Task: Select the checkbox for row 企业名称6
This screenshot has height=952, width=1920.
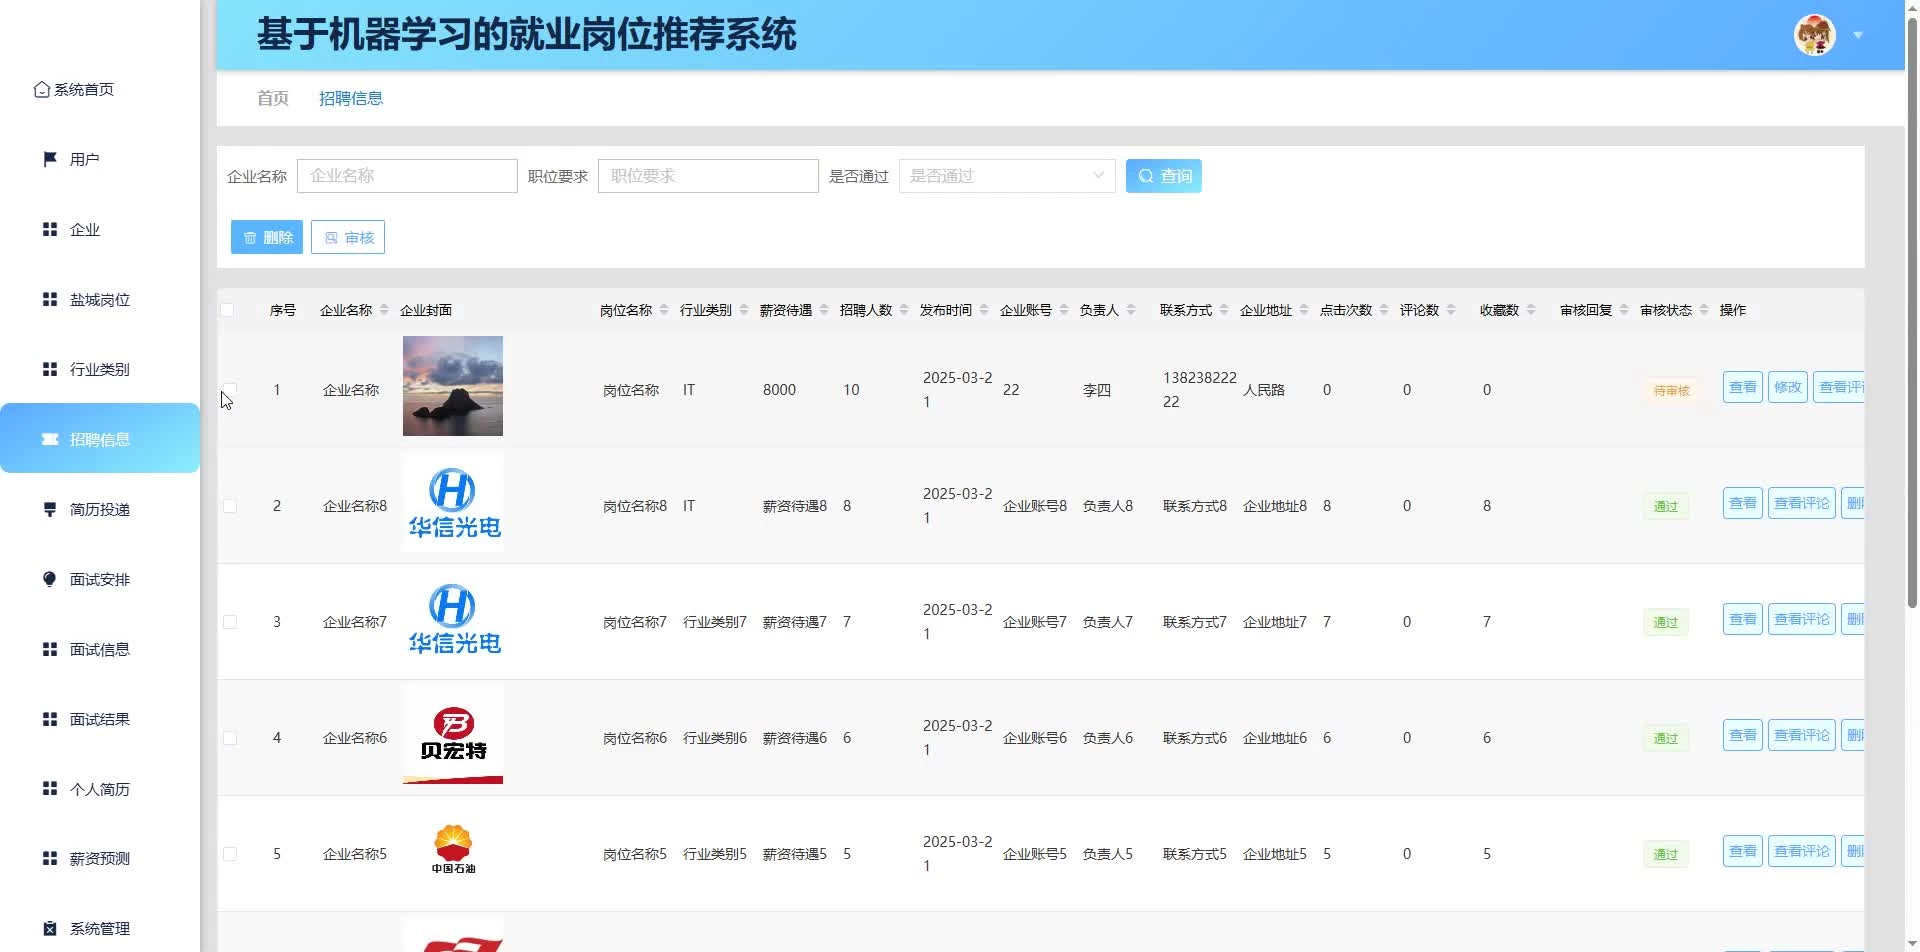Action: tap(230, 738)
